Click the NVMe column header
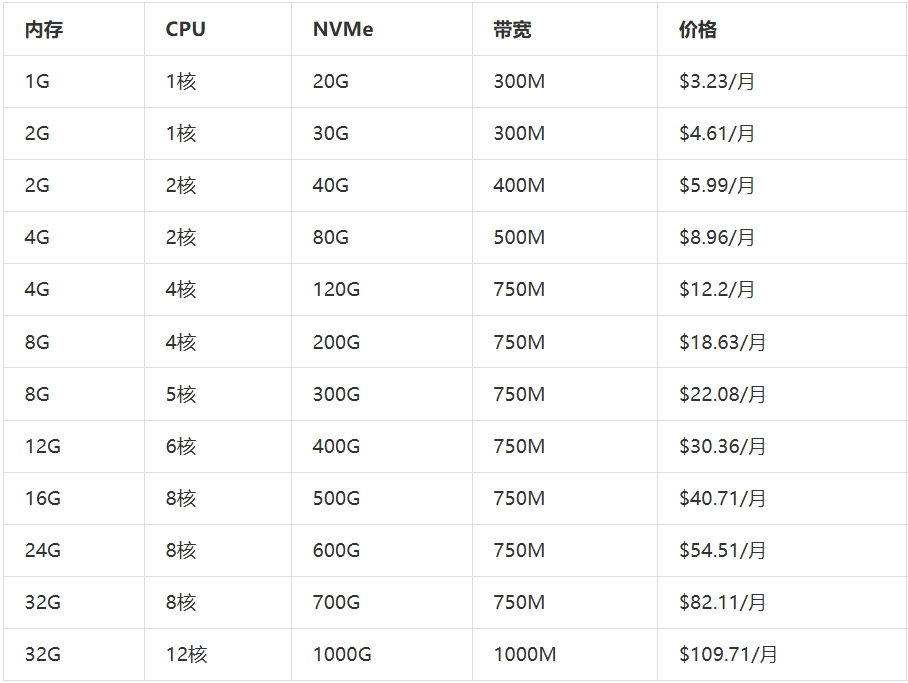The image size is (908, 683). coord(343,30)
